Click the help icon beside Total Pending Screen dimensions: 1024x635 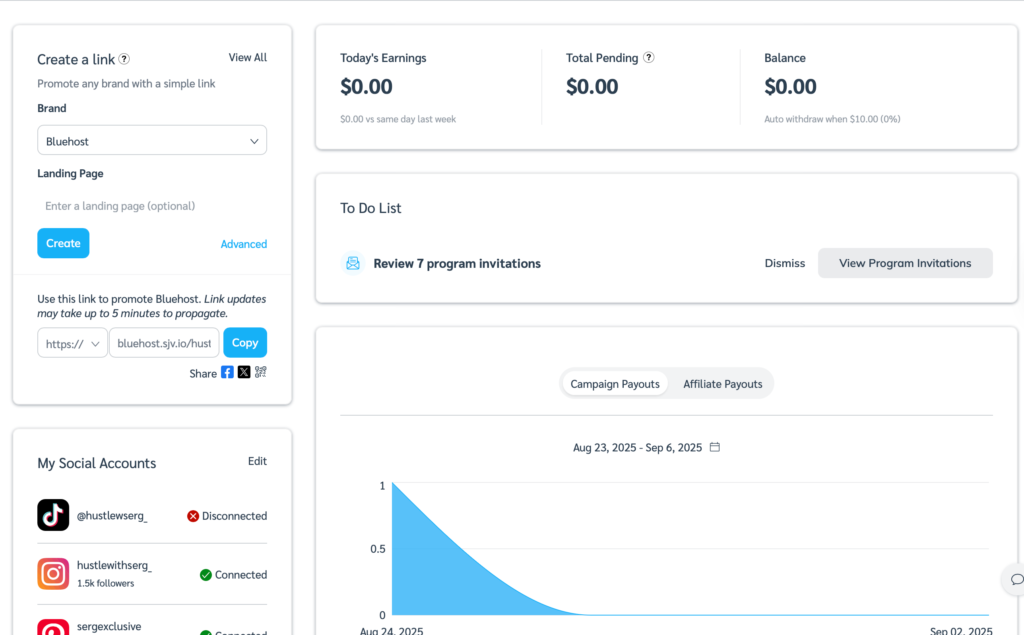pyautogui.click(x=648, y=57)
